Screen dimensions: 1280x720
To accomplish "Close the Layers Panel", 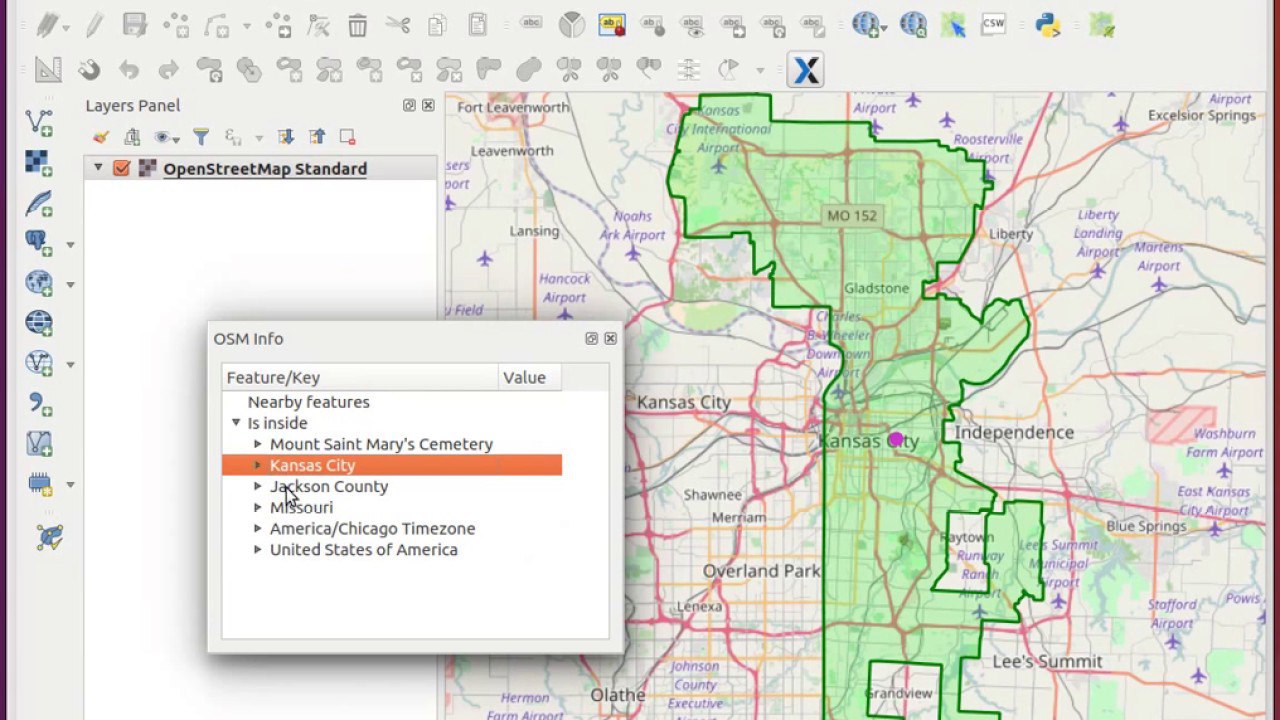I will click(428, 105).
